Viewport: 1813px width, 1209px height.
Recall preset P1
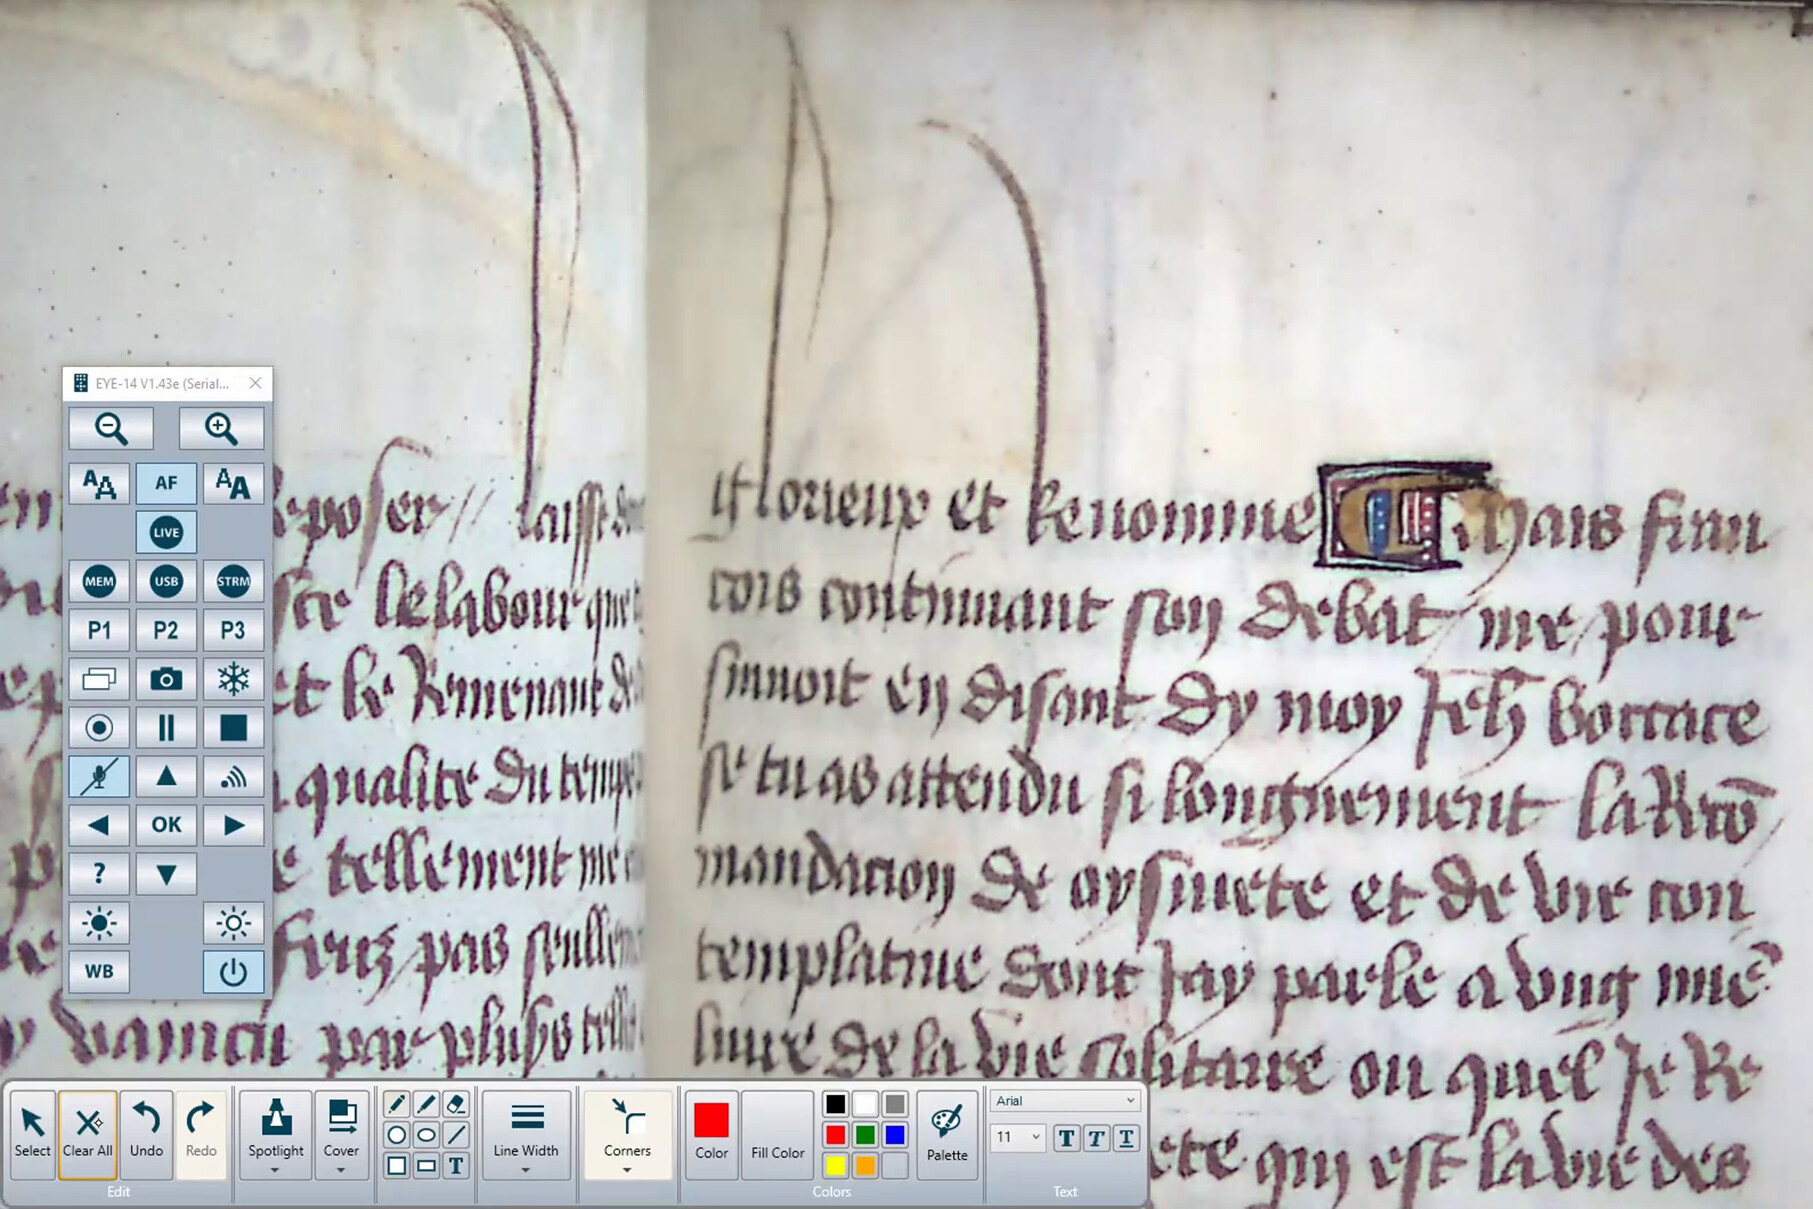[99, 630]
